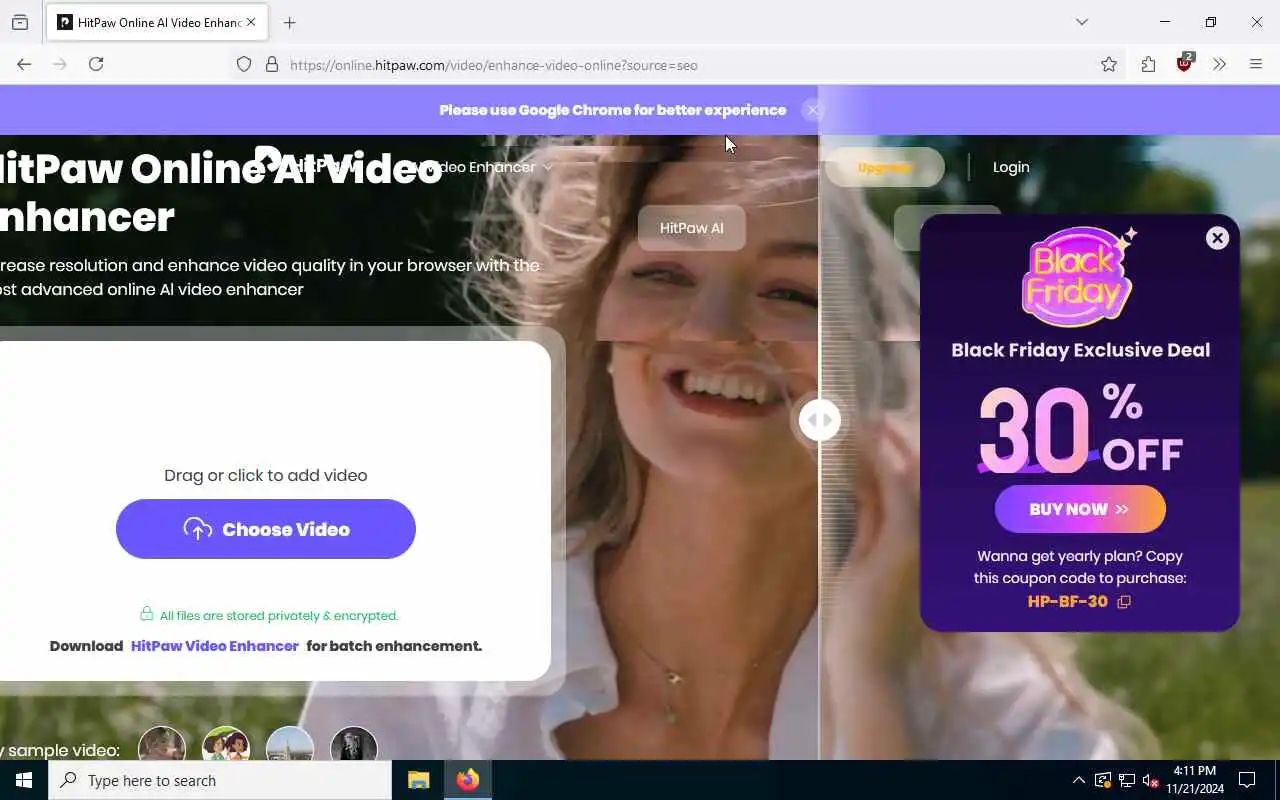The image size is (1280, 800).
Task: Open a new browser tab
Action: point(290,22)
